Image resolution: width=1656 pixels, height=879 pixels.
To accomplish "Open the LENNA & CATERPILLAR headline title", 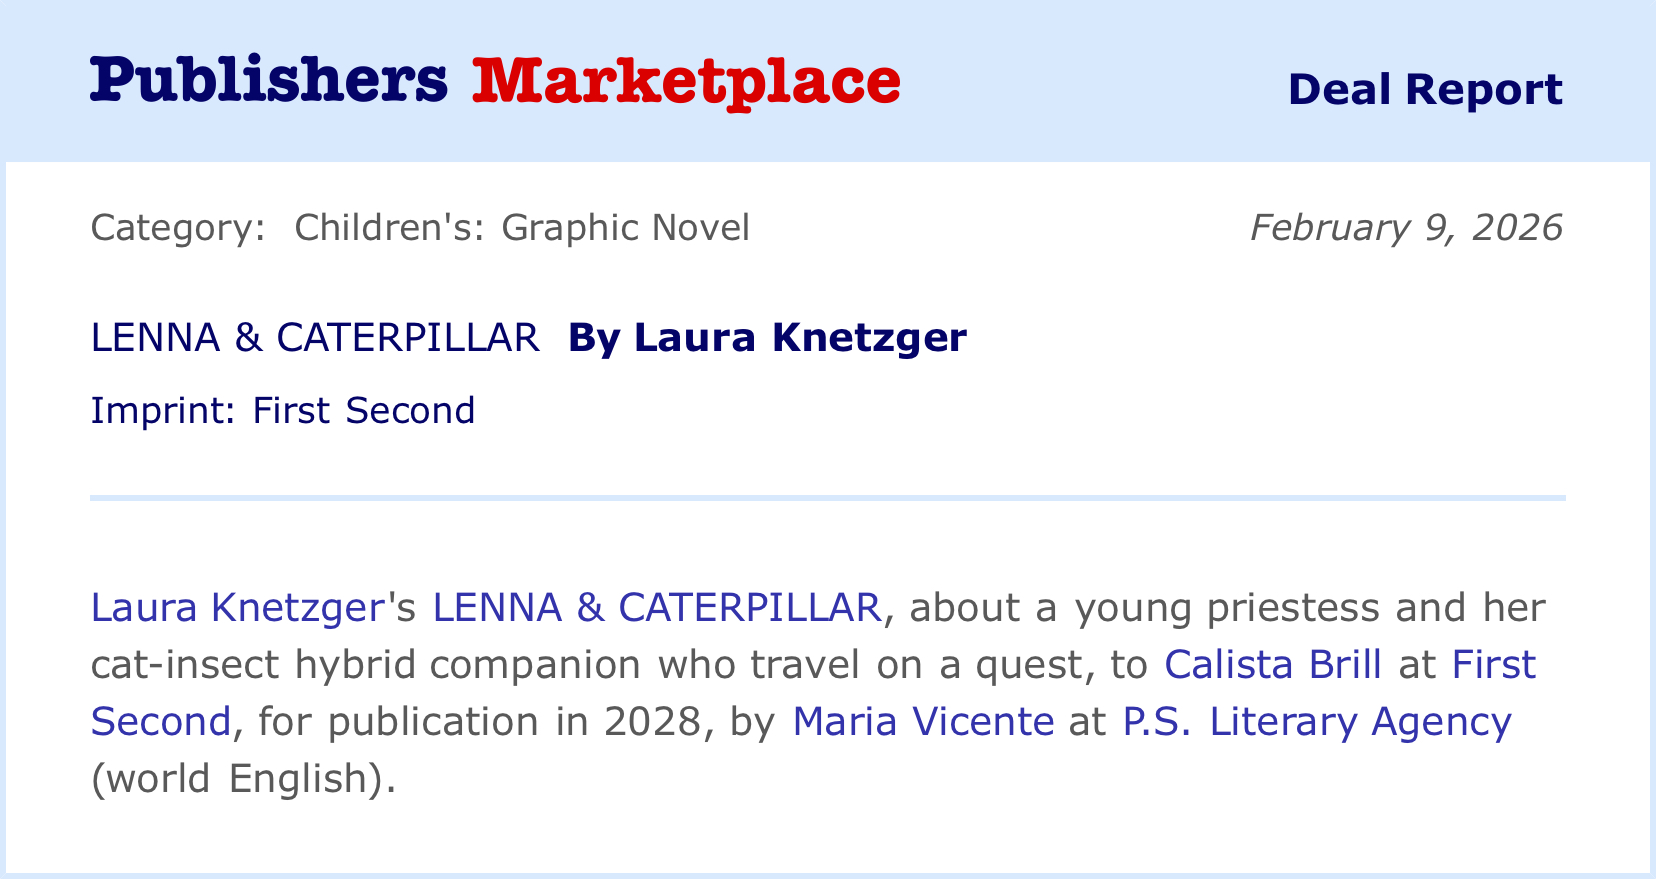I will [315, 338].
